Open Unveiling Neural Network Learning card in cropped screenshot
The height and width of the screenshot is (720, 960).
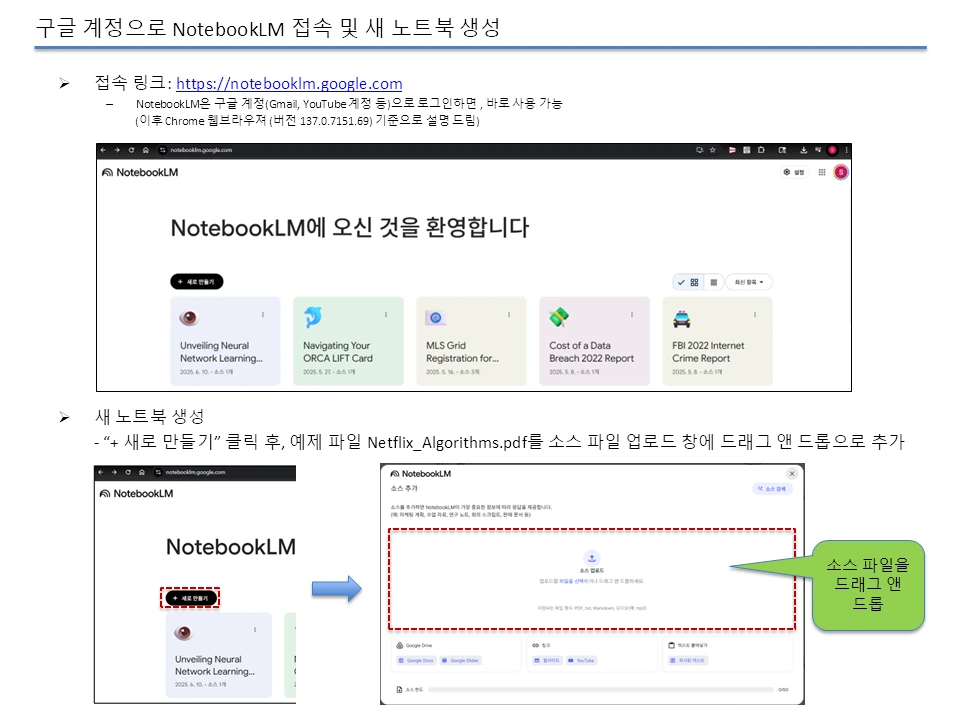(x=219, y=655)
